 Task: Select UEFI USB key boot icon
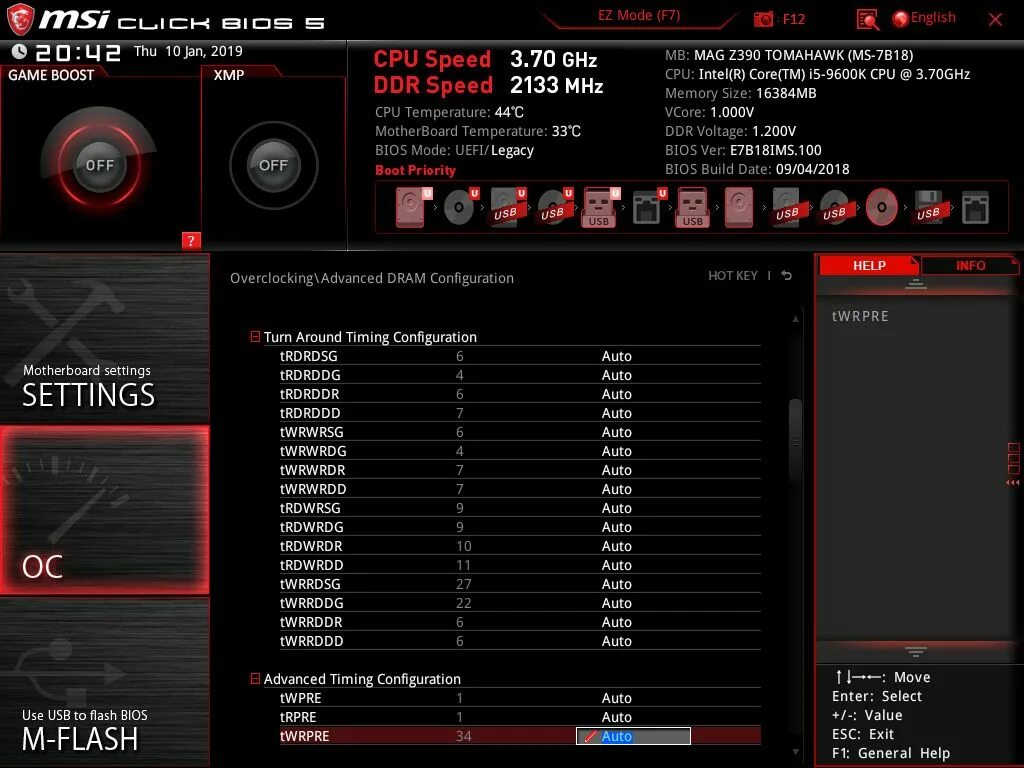tap(600, 208)
